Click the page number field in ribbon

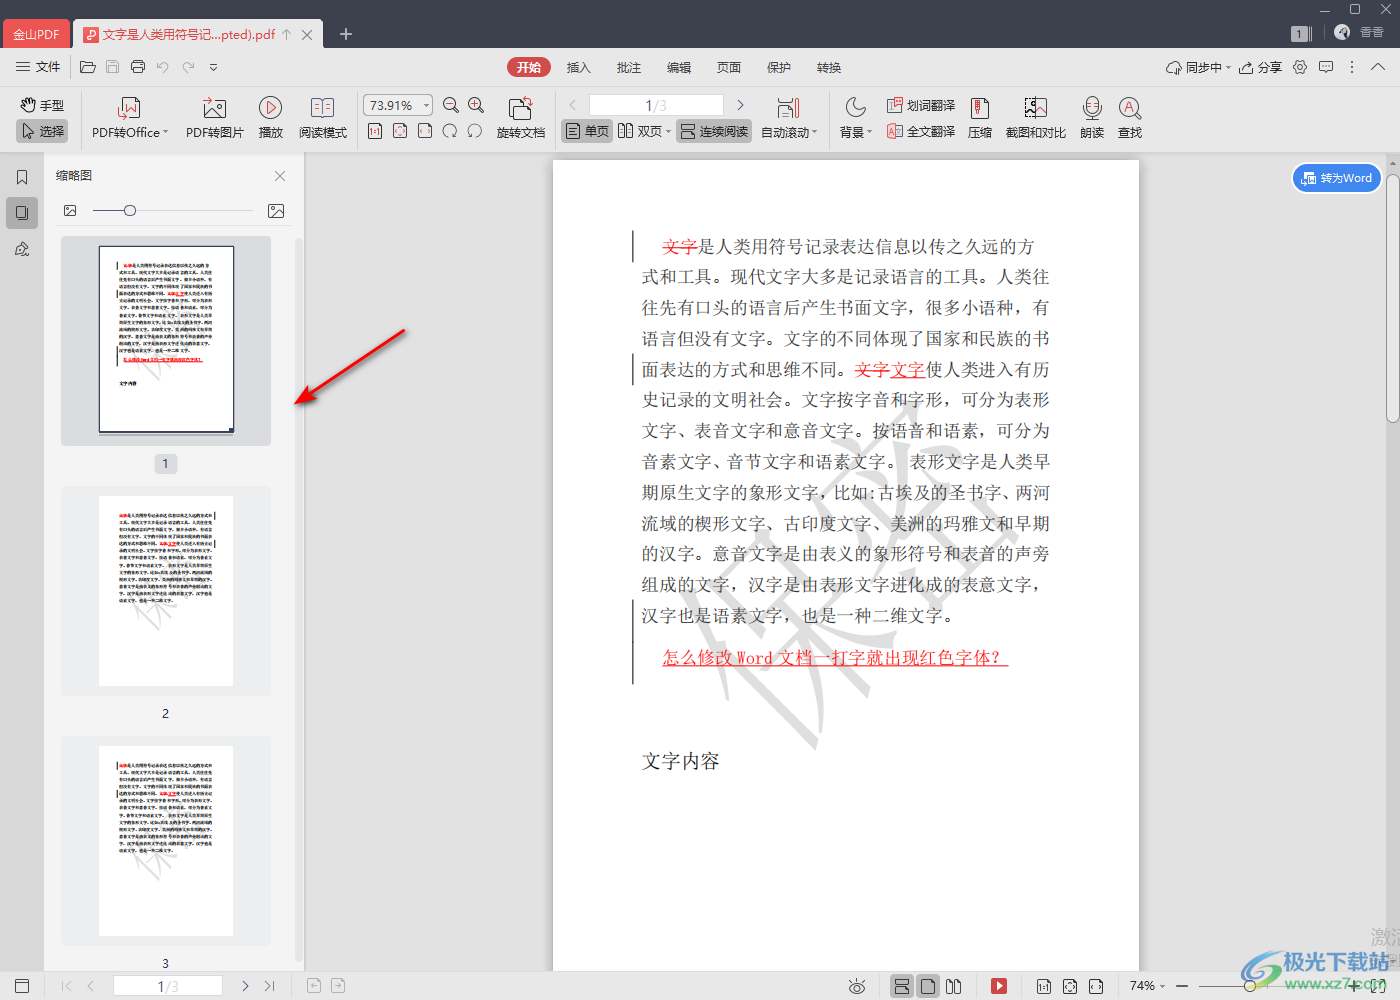coord(656,105)
